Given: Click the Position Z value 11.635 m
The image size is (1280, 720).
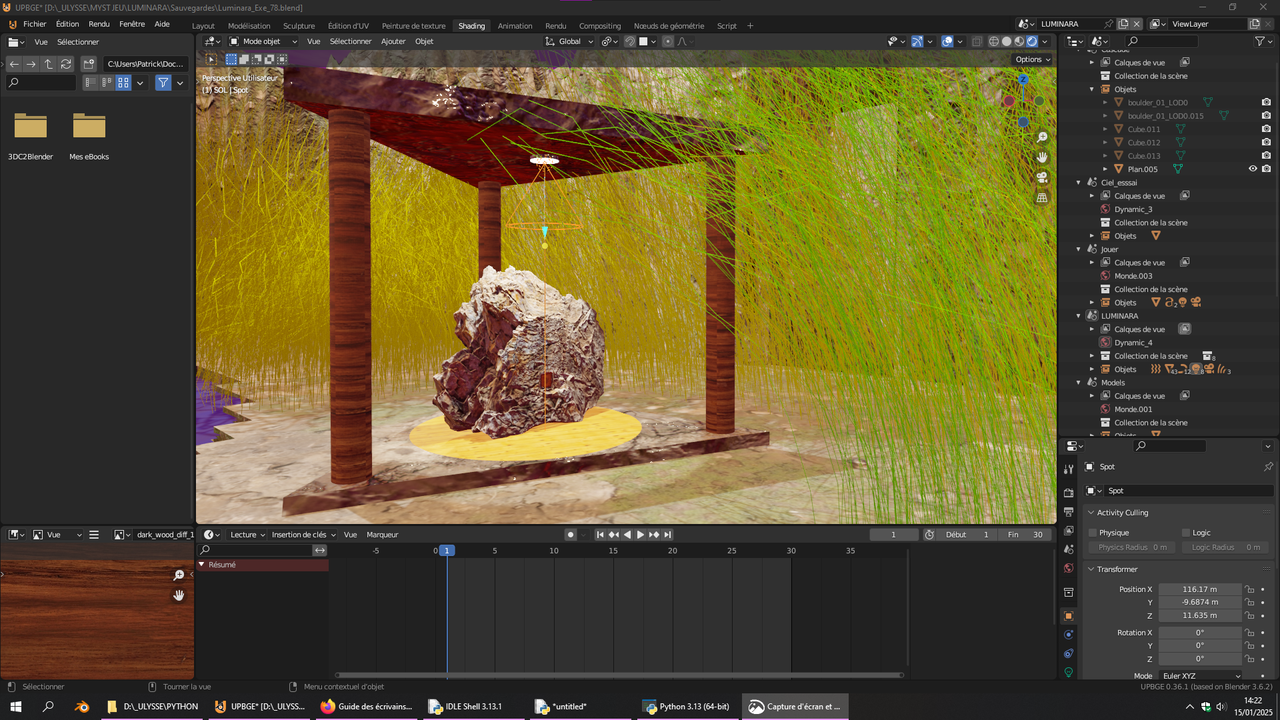Looking at the screenshot, I should (x=1199, y=616).
